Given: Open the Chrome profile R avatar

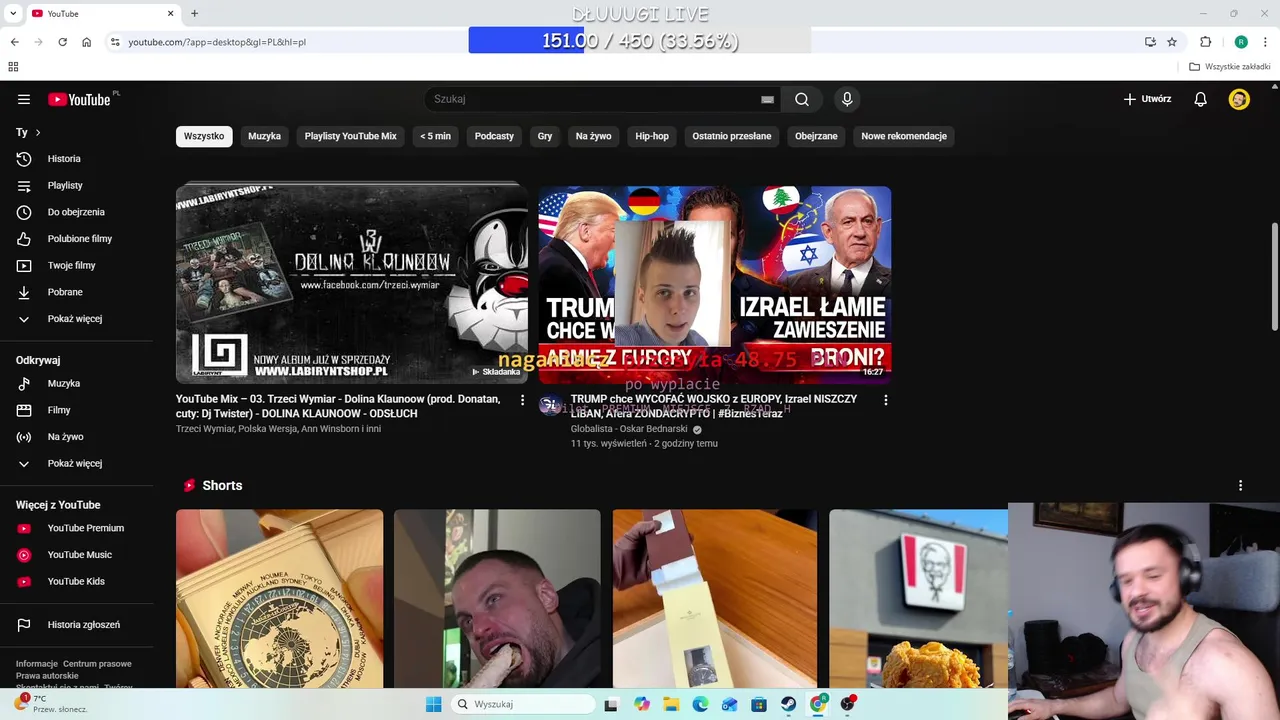Looking at the screenshot, I should pyautogui.click(x=1241, y=42).
